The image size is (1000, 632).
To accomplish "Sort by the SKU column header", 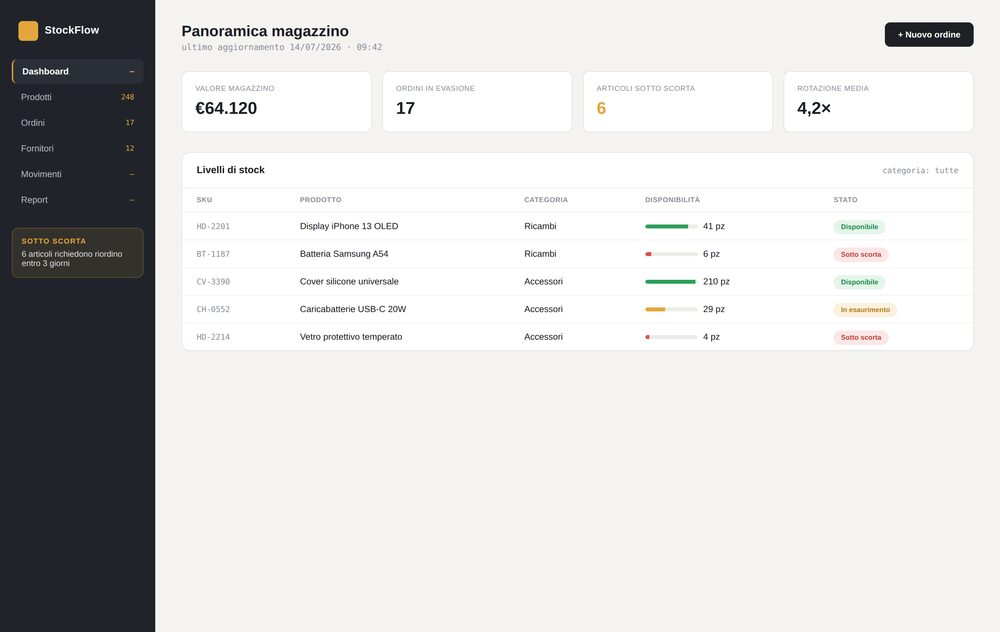I will (204, 200).
